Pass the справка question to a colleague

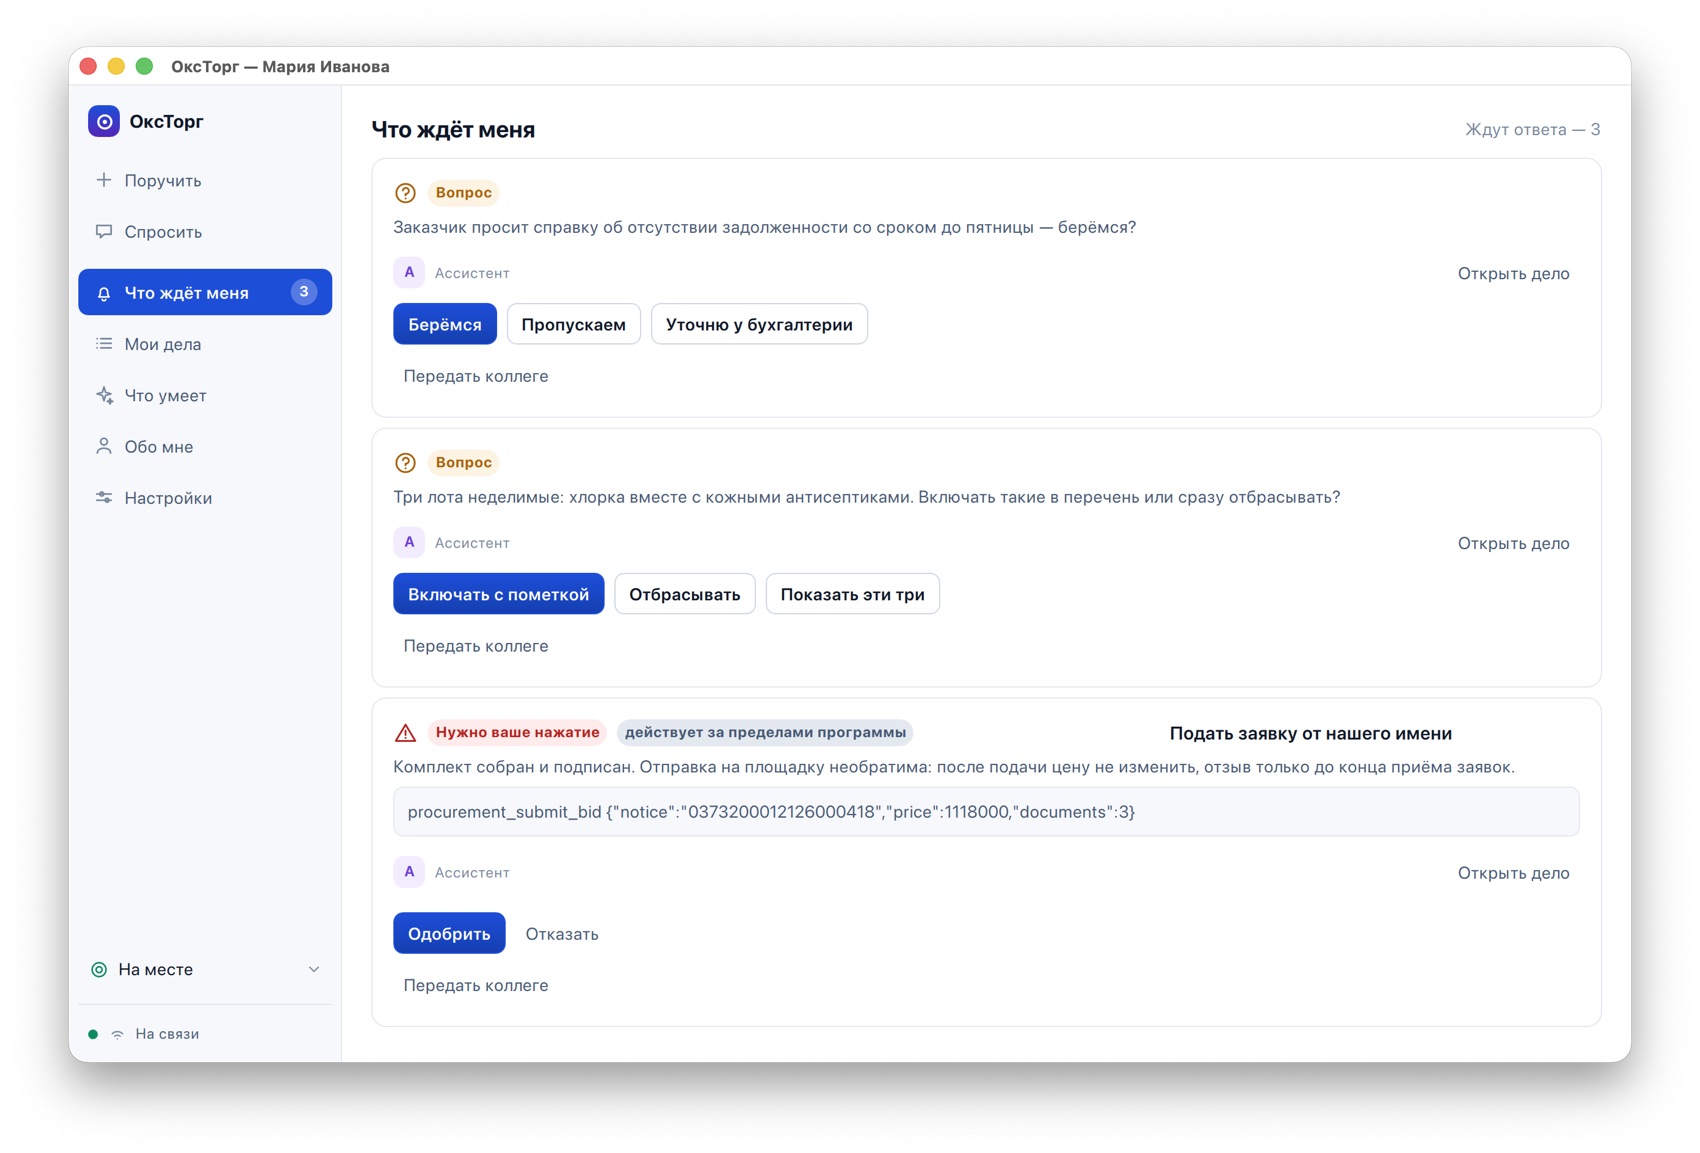(476, 376)
